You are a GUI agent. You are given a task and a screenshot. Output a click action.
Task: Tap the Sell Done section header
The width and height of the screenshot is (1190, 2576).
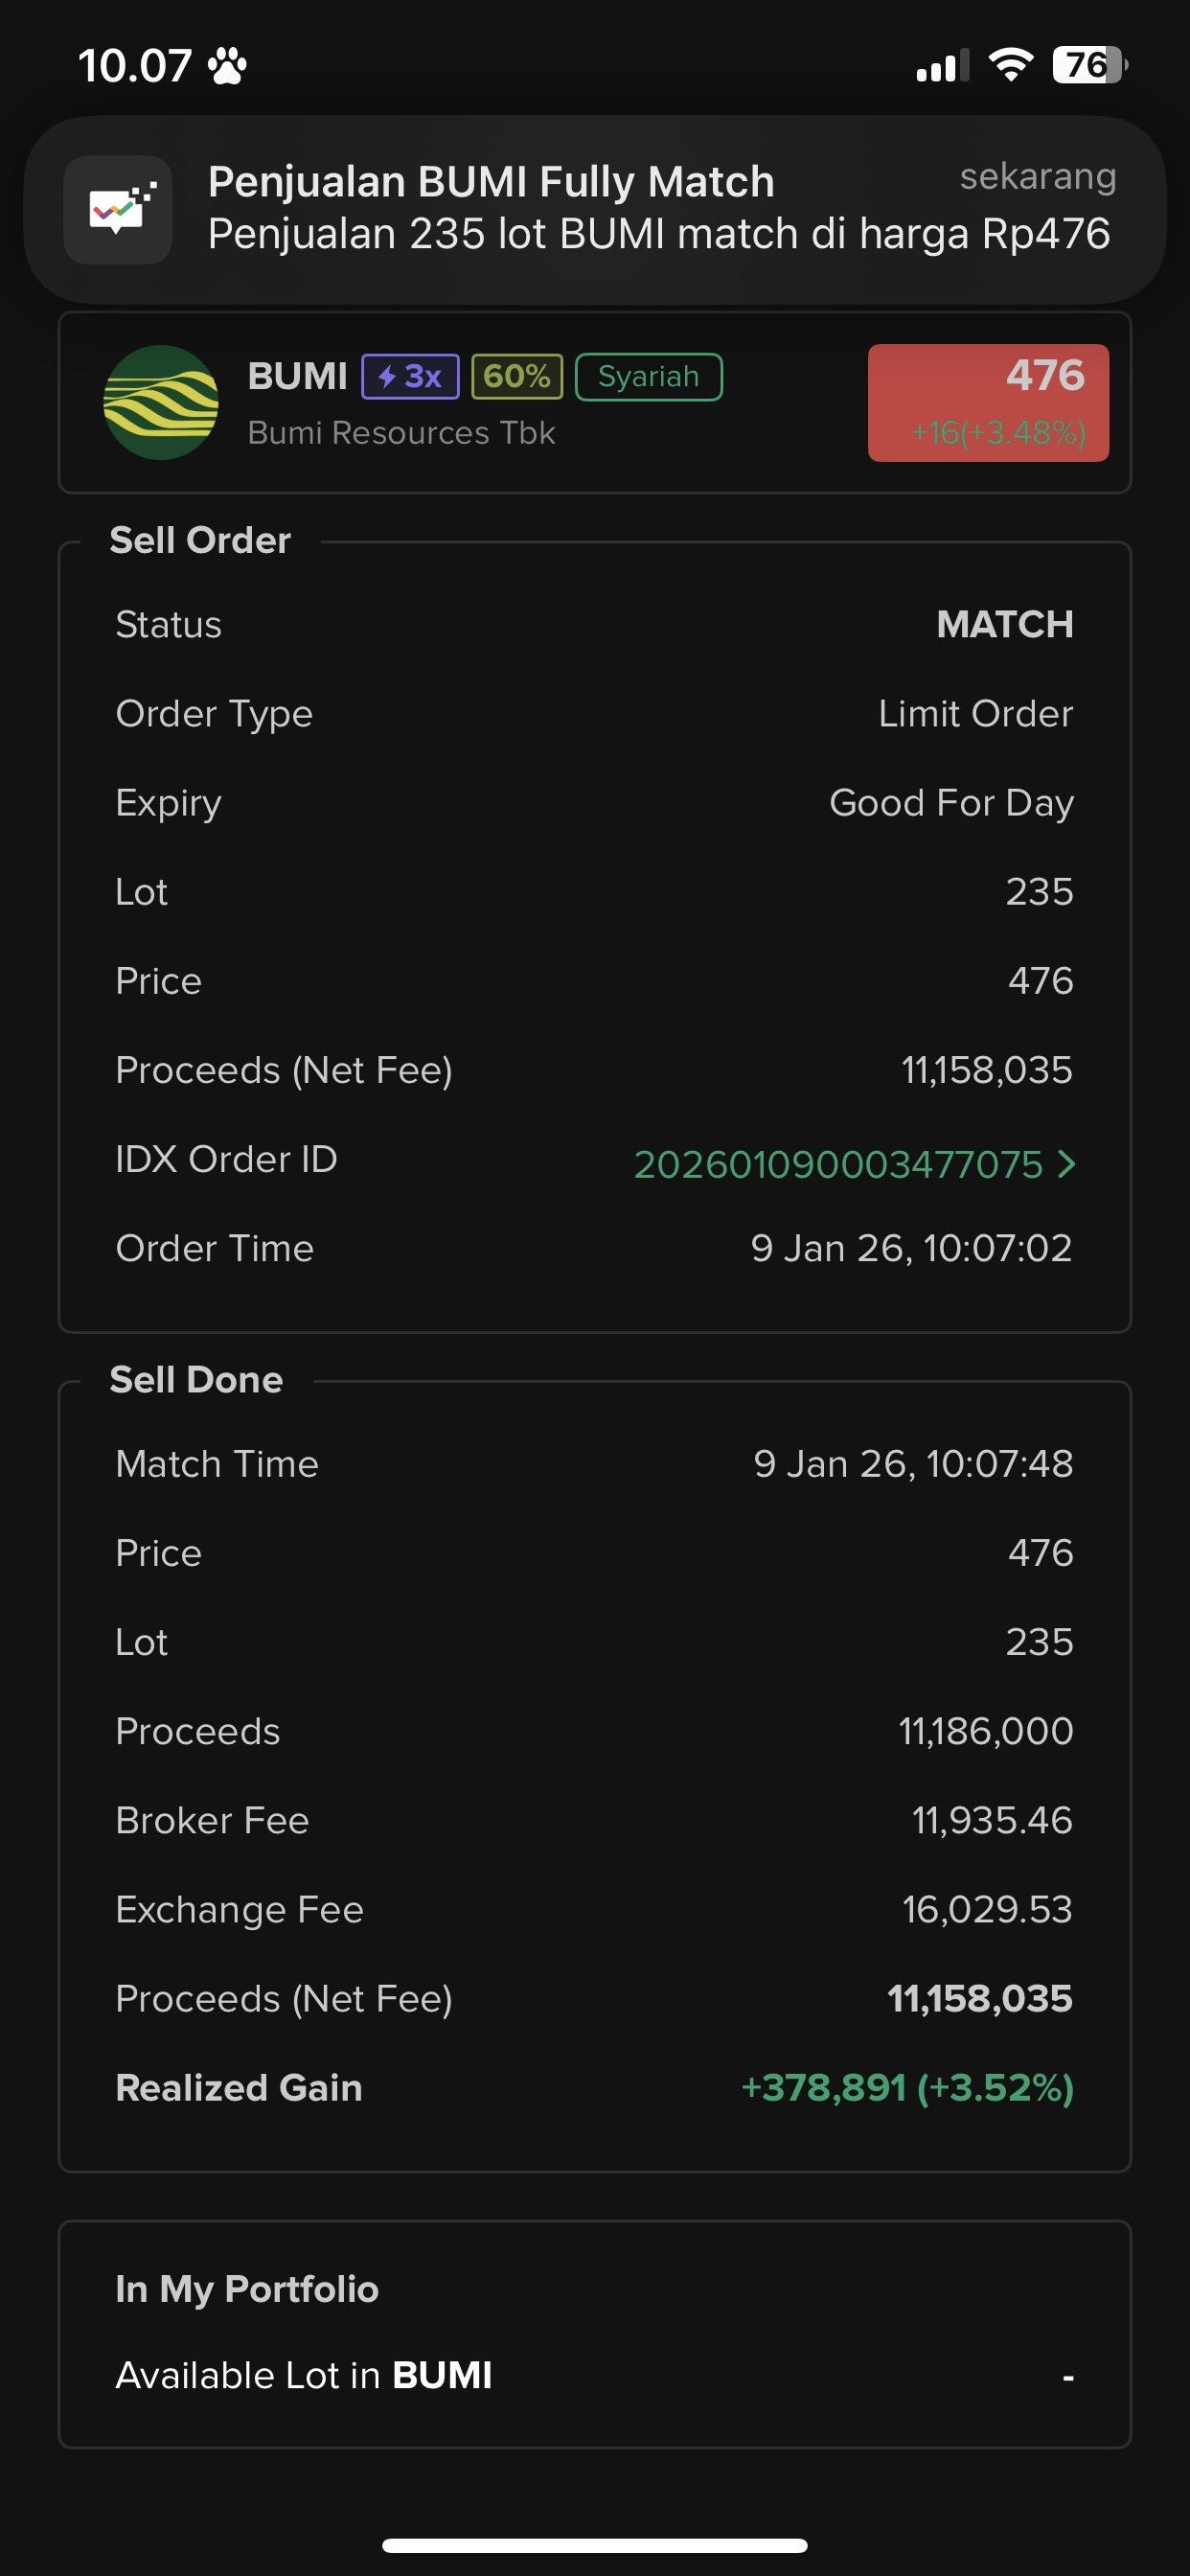196,1380
